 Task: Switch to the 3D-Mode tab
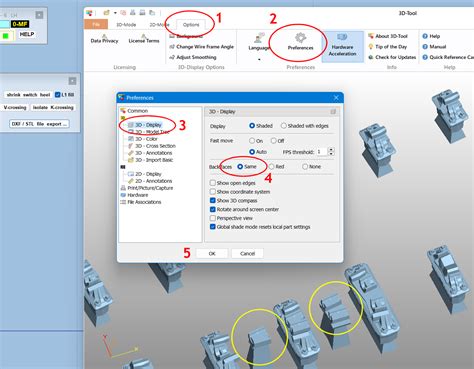tap(126, 24)
